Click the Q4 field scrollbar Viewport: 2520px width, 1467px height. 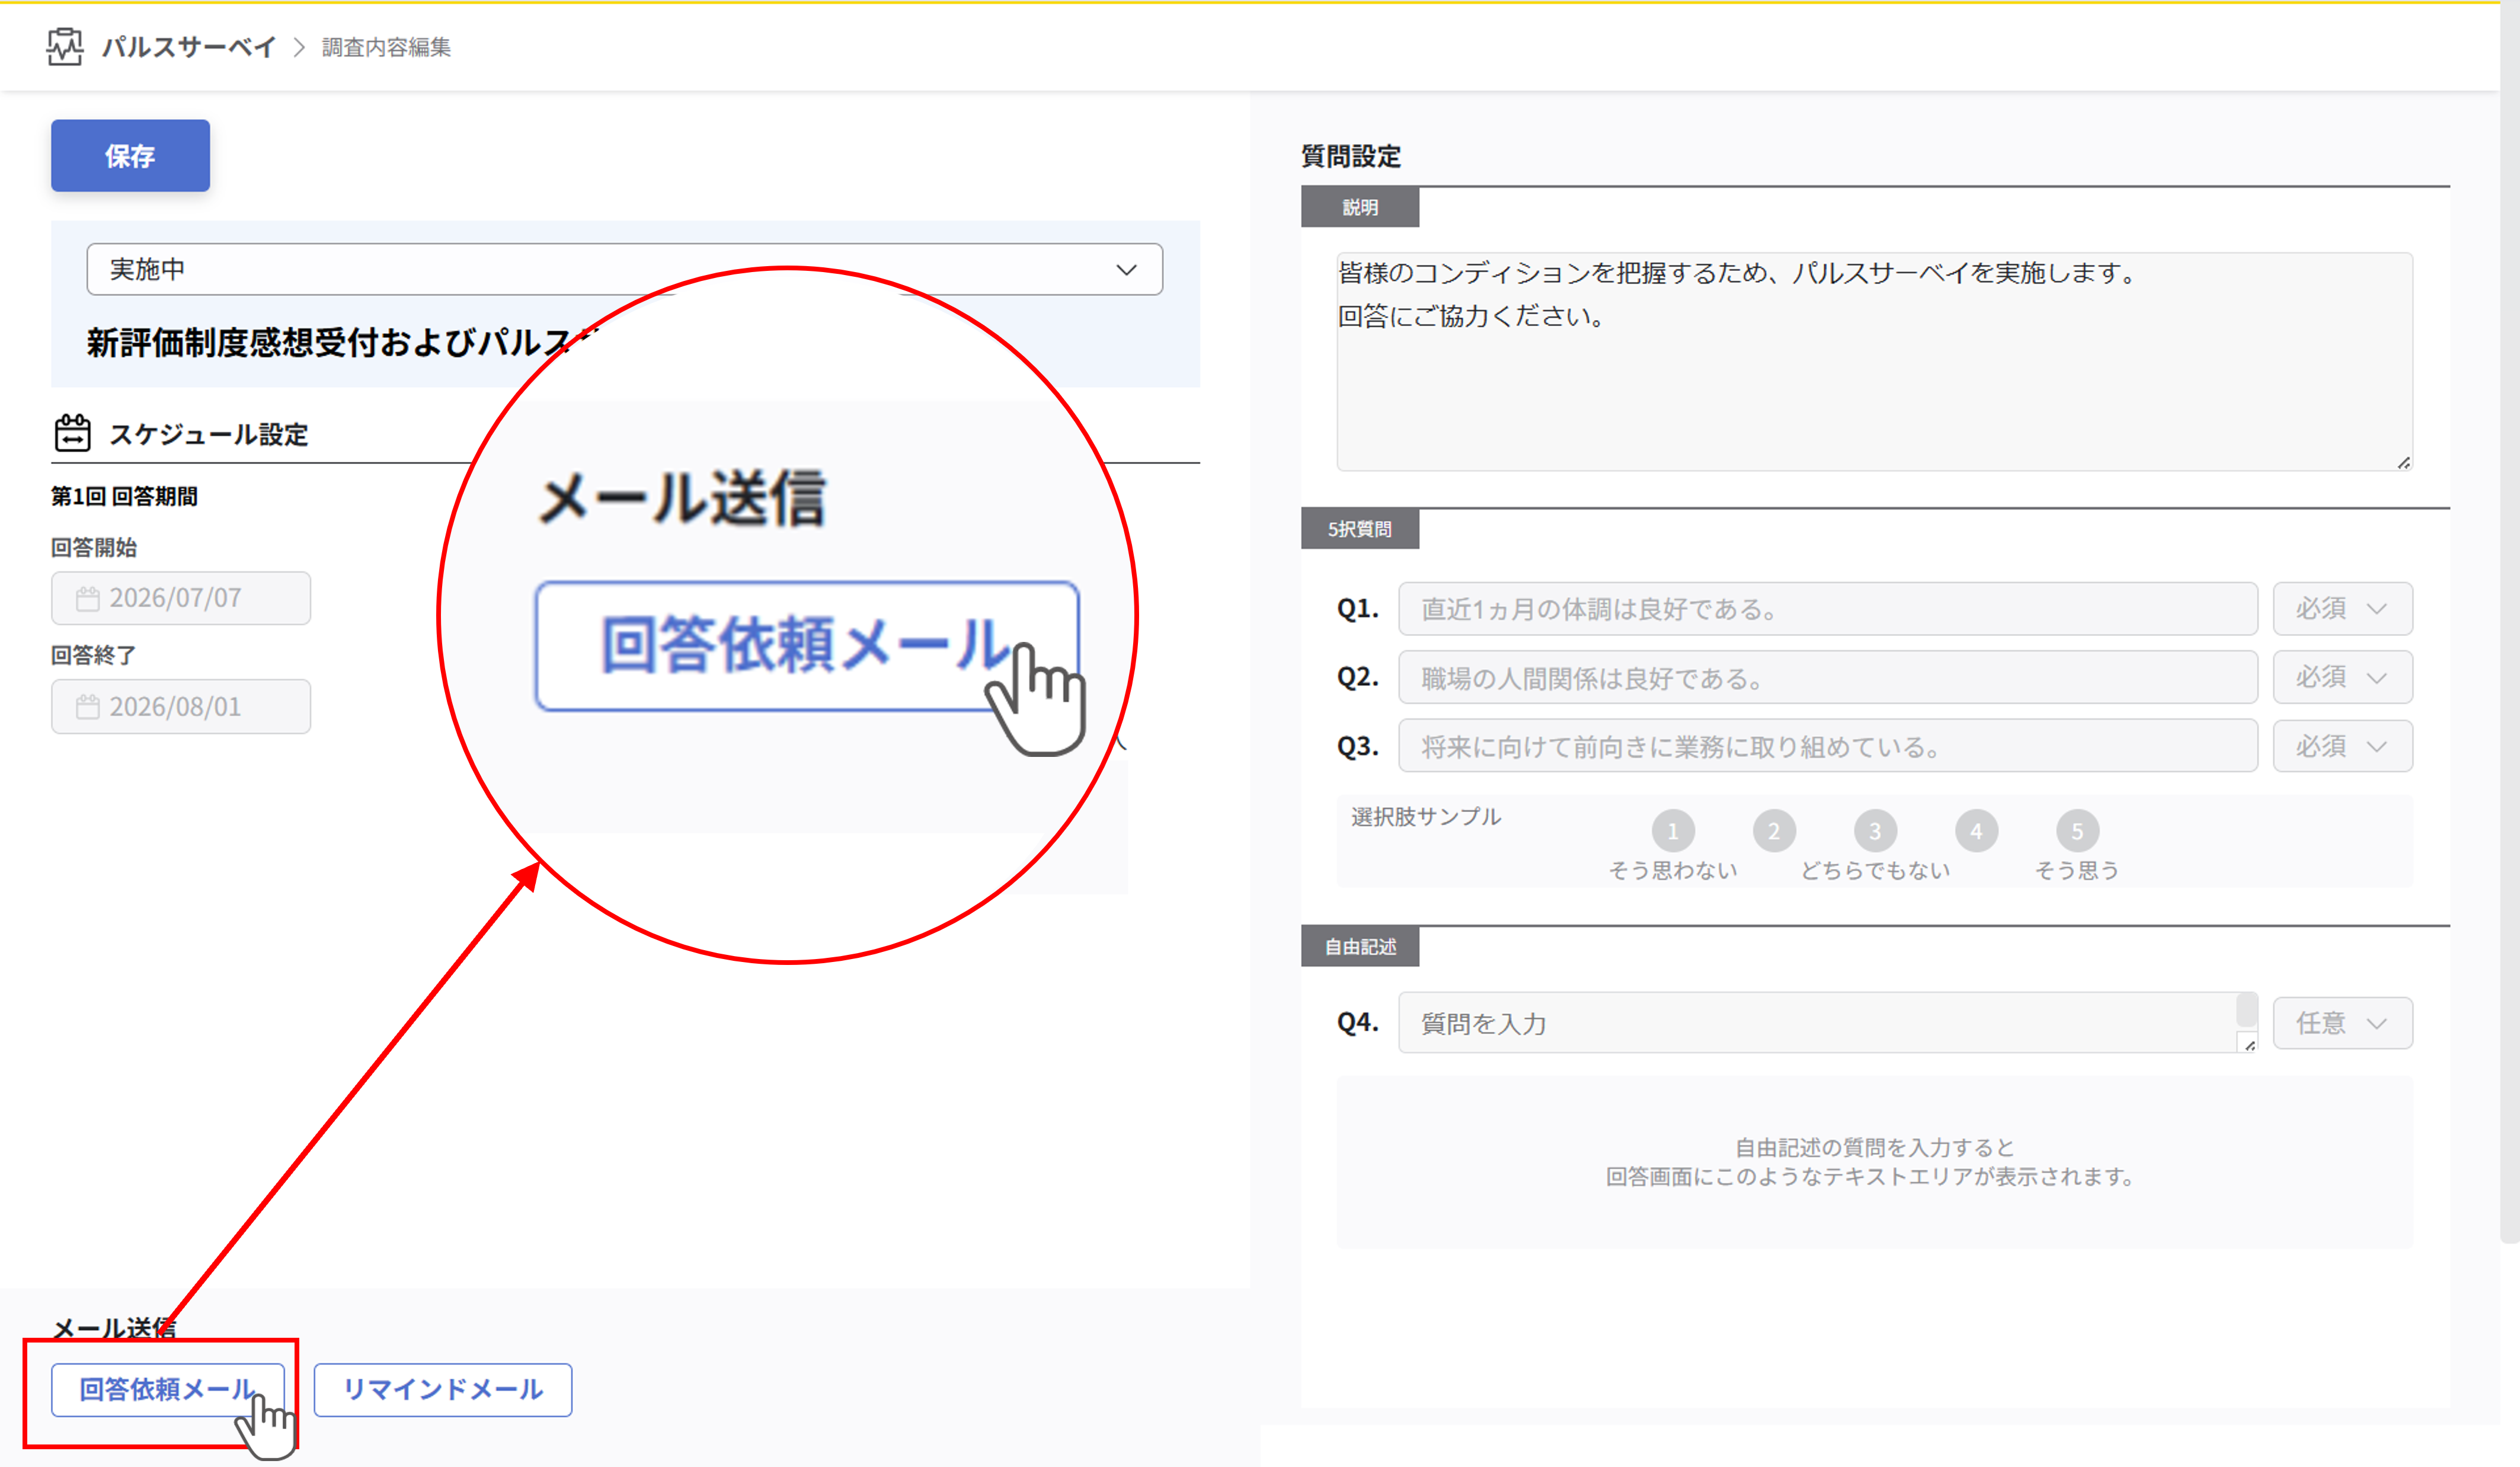2247,1009
